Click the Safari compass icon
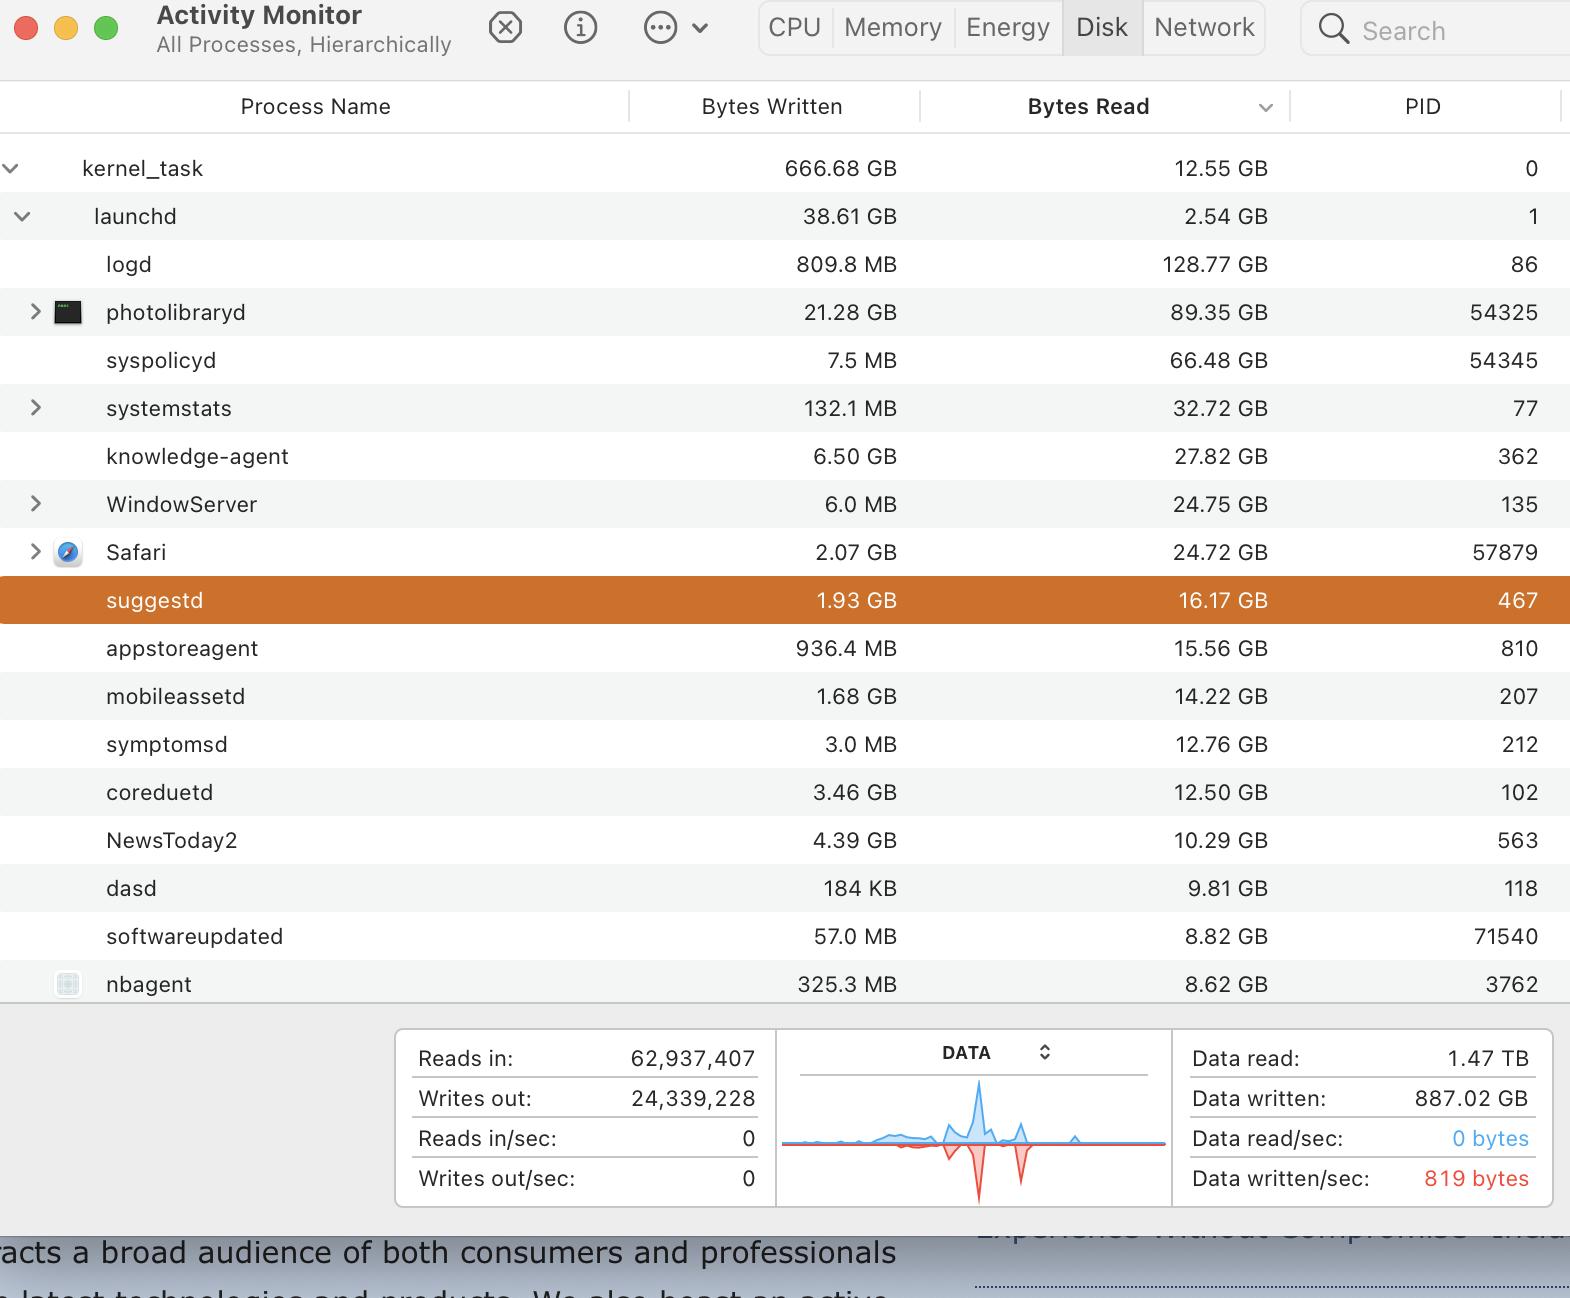This screenshot has width=1570, height=1298. click(x=68, y=552)
